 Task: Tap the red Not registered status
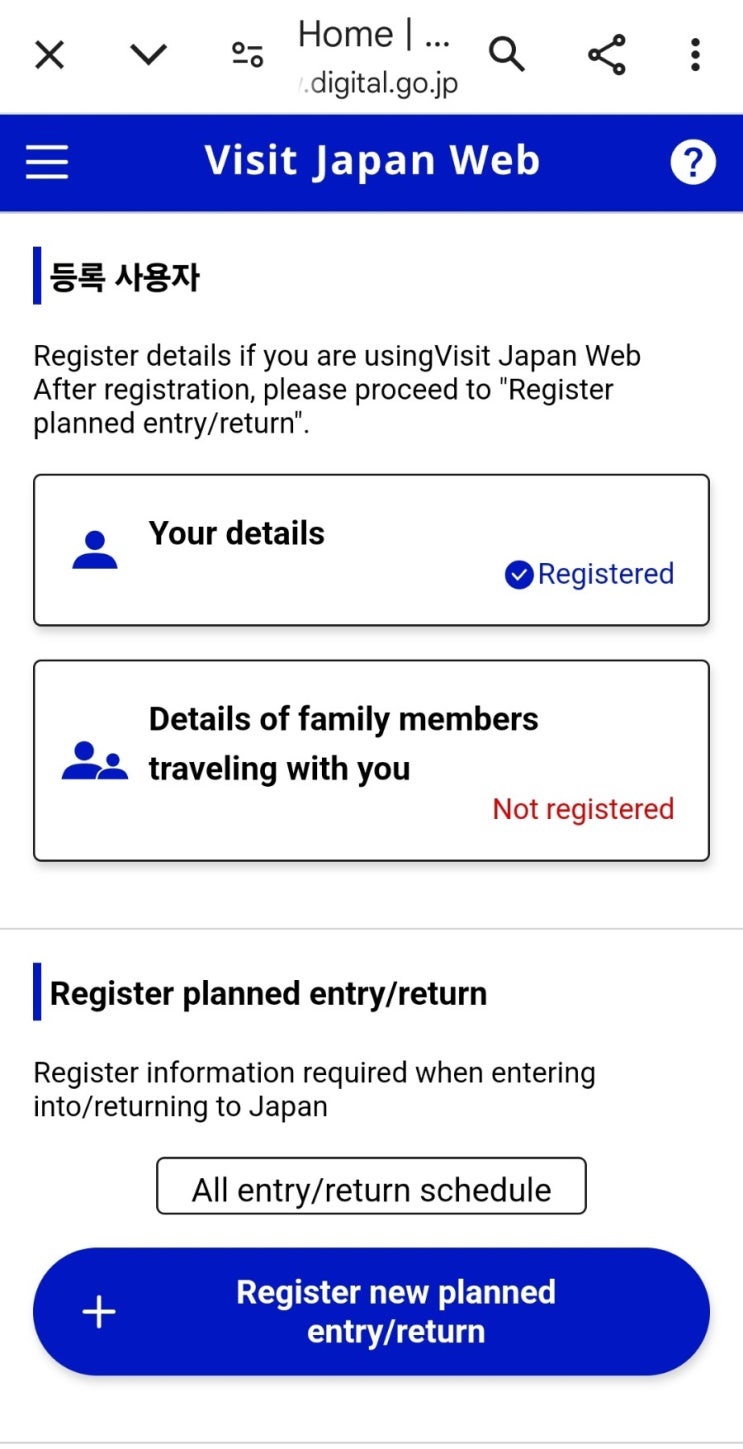click(x=583, y=809)
